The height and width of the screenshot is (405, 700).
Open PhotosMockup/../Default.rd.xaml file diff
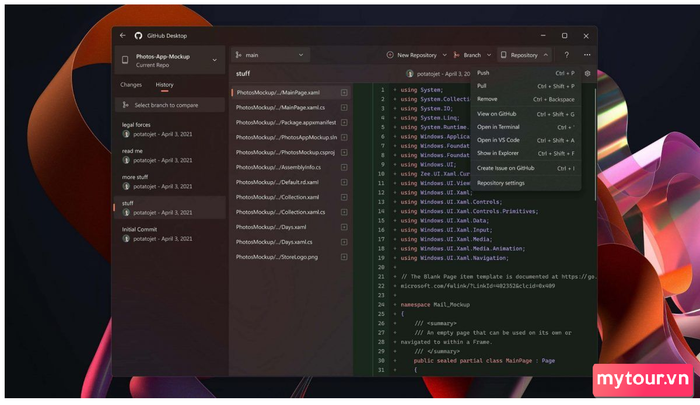[x=291, y=182]
